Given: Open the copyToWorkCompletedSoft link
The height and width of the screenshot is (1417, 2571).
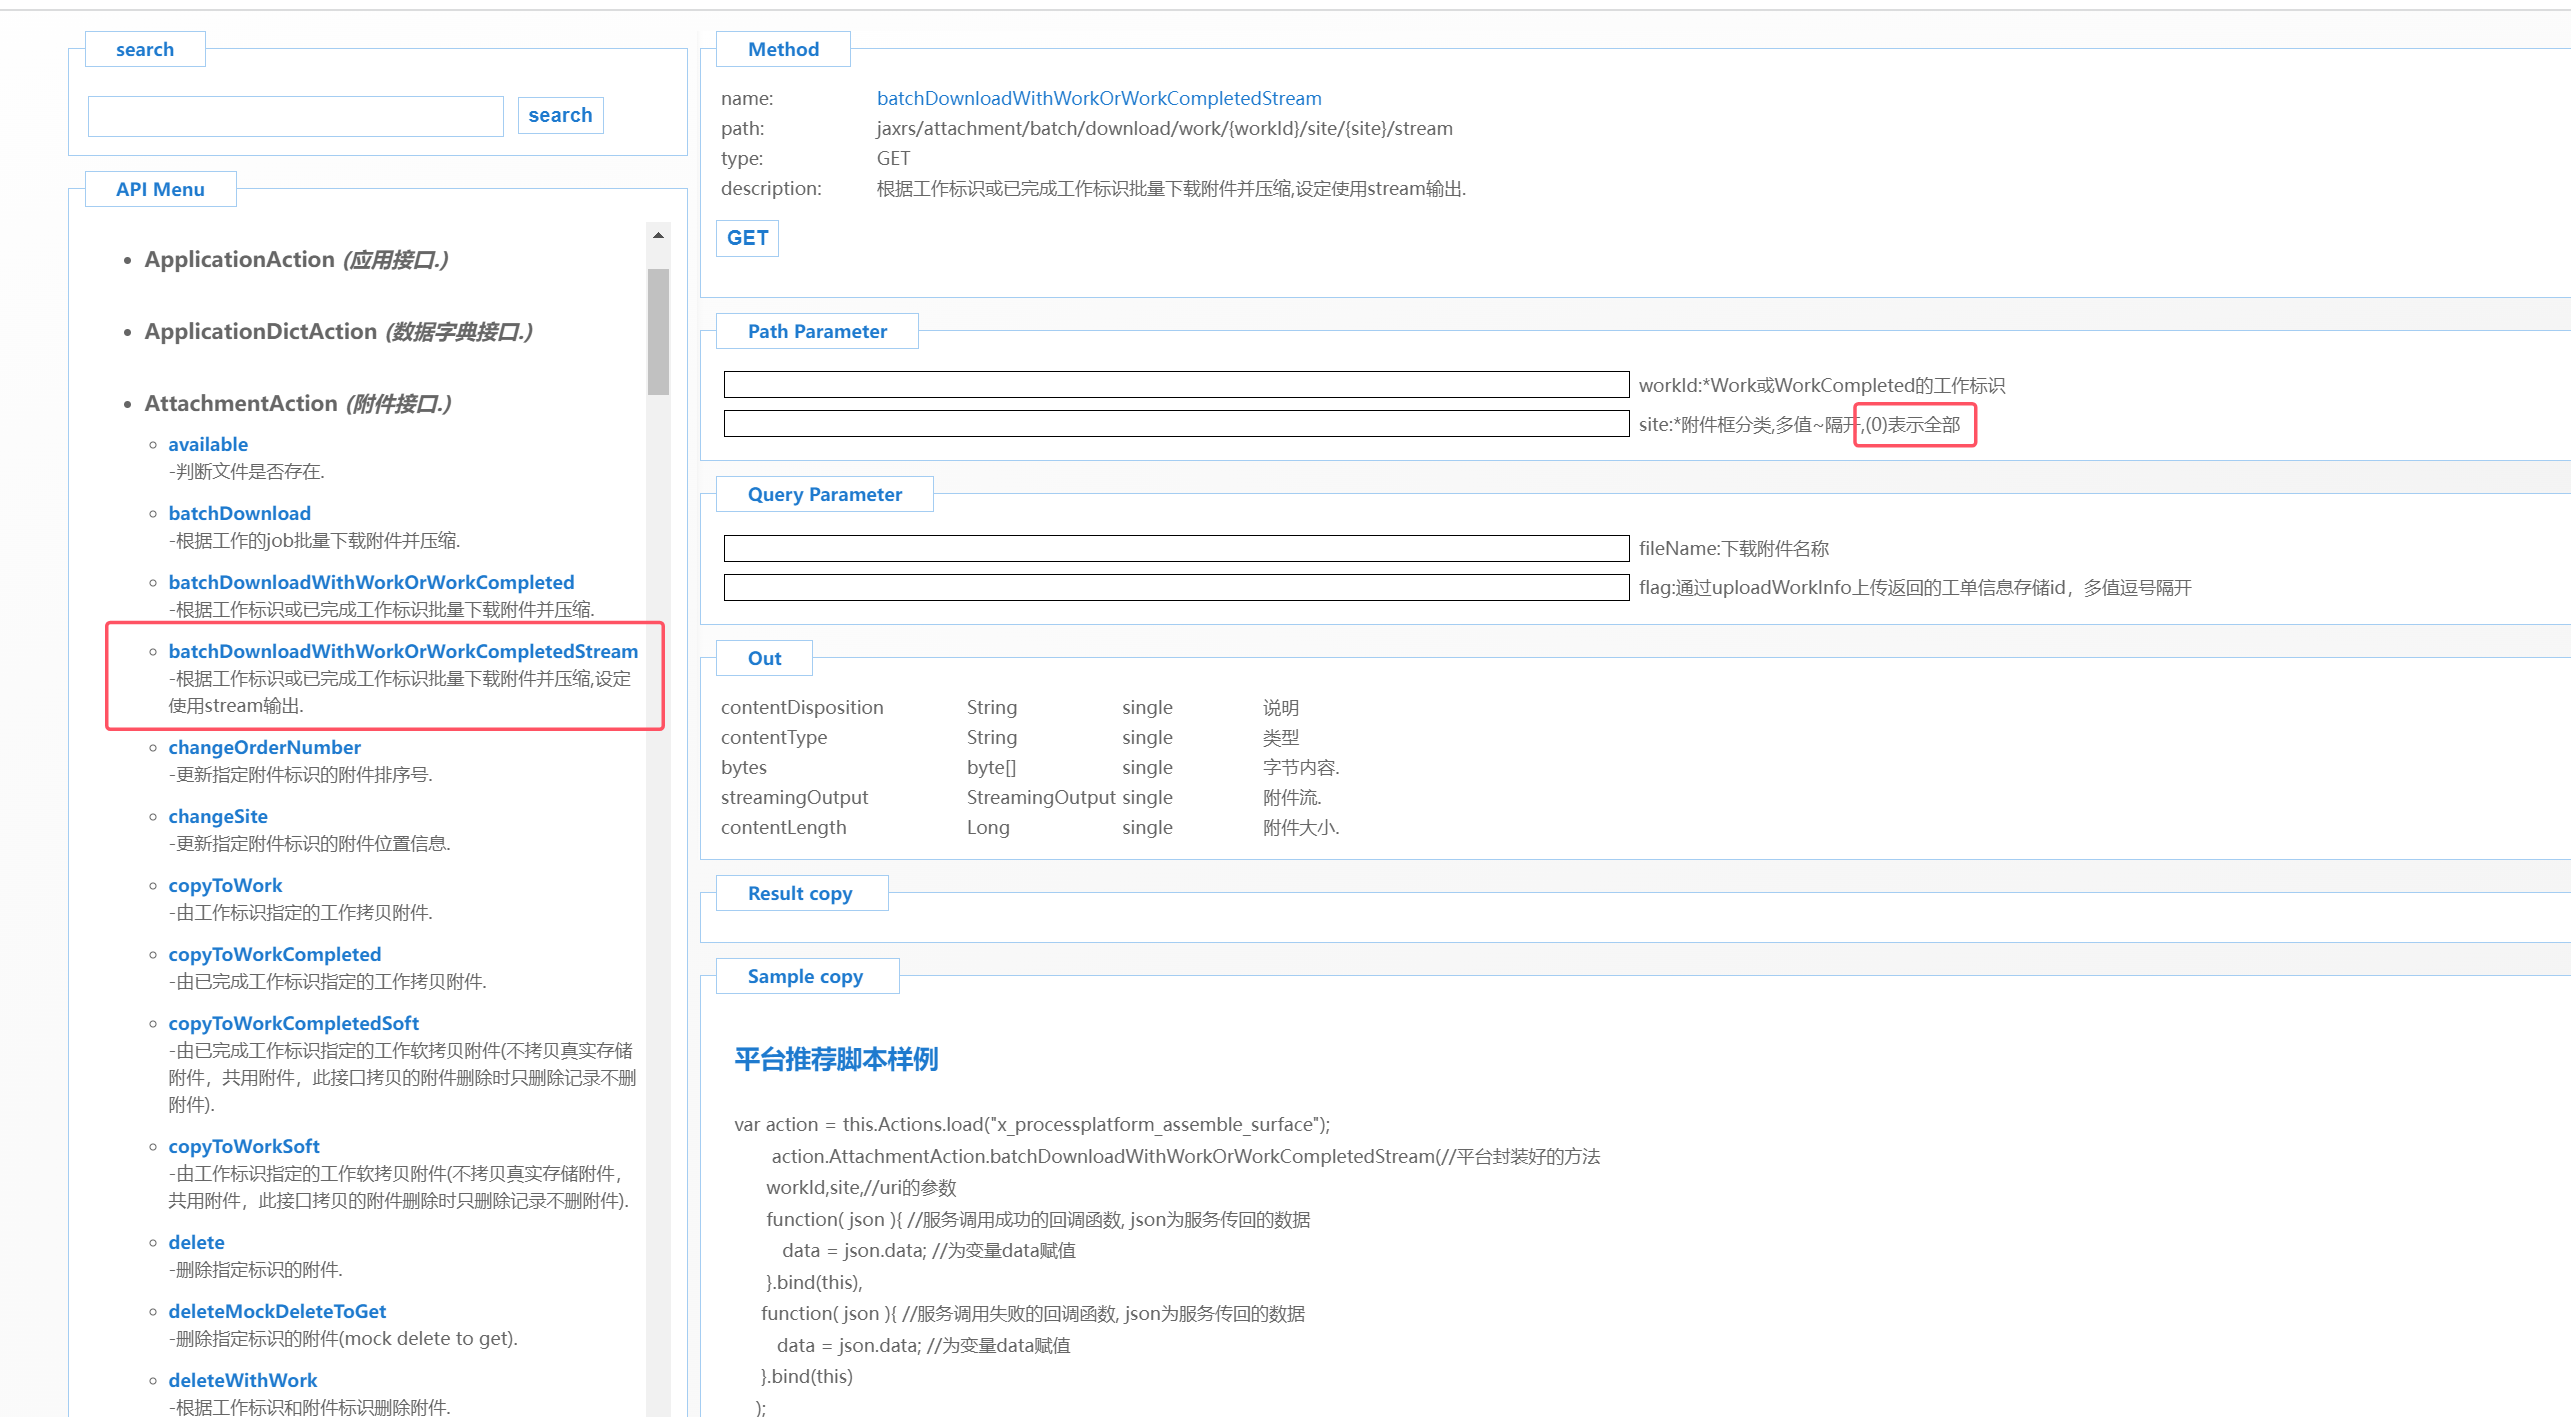Looking at the screenshot, I should 293,1023.
